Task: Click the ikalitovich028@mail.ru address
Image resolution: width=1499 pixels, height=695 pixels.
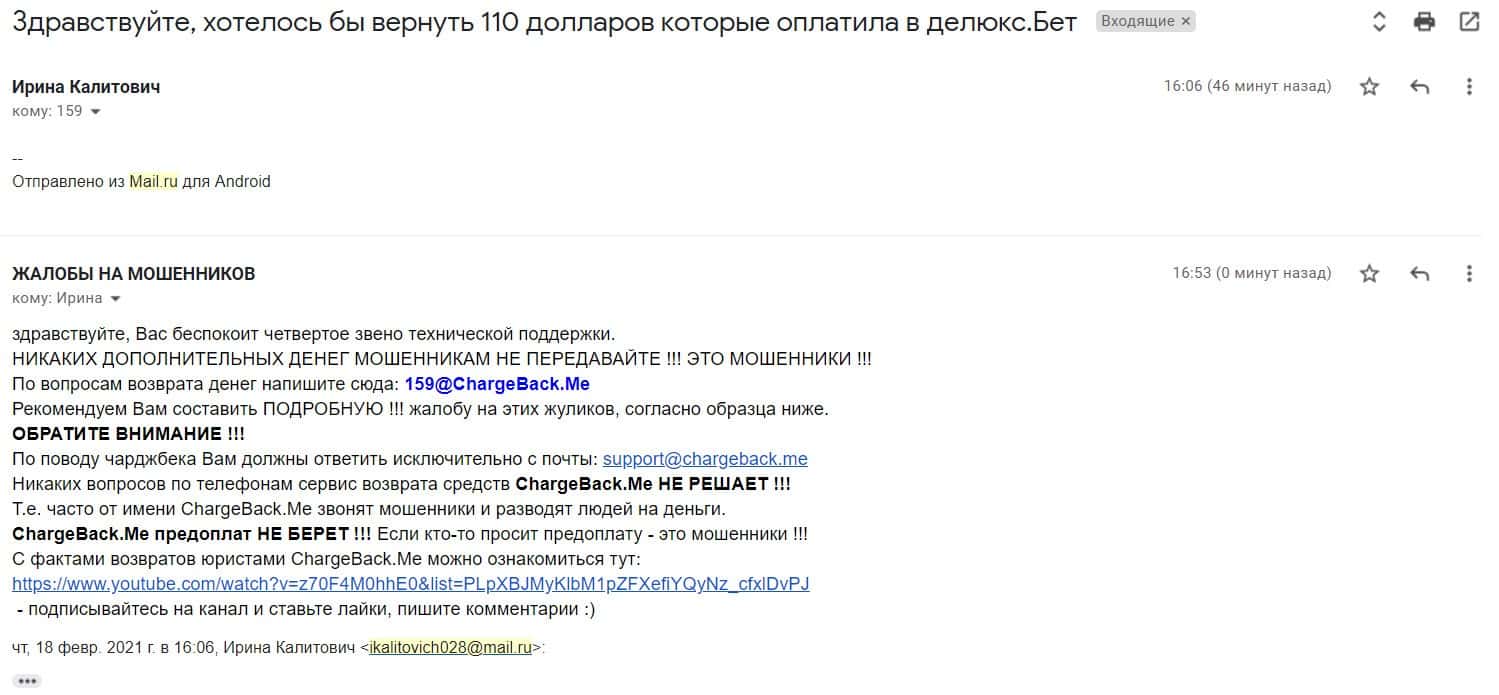Action: click(450, 648)
